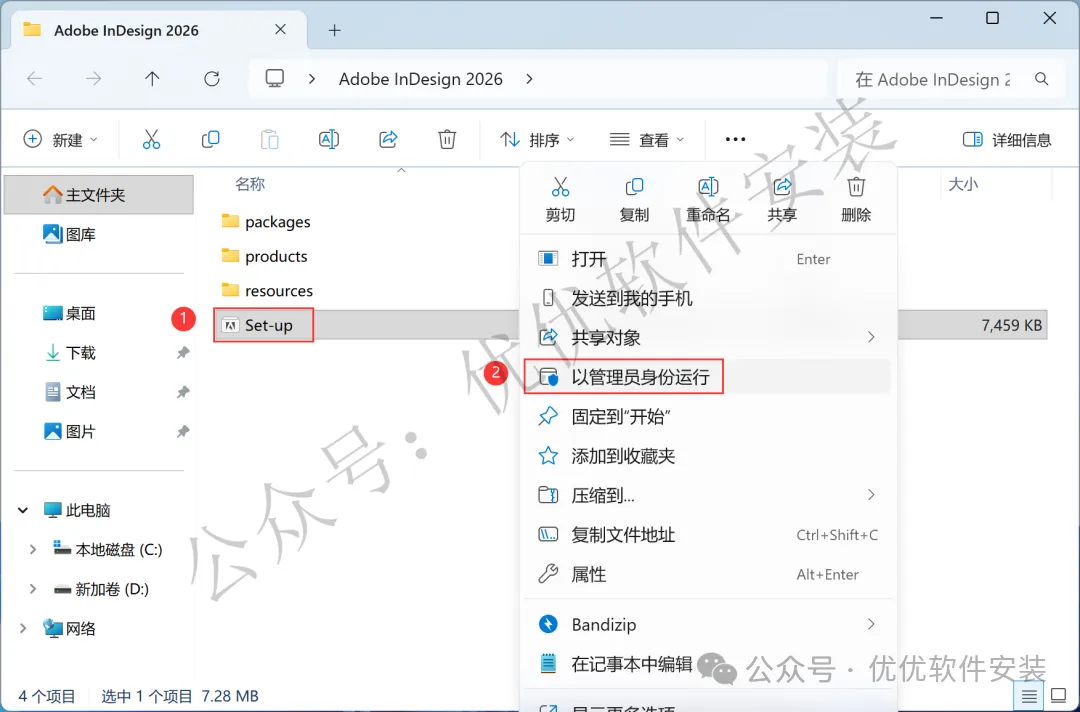
Task: Click 重命名 icon in the context menu
Action: click(708, 187)
